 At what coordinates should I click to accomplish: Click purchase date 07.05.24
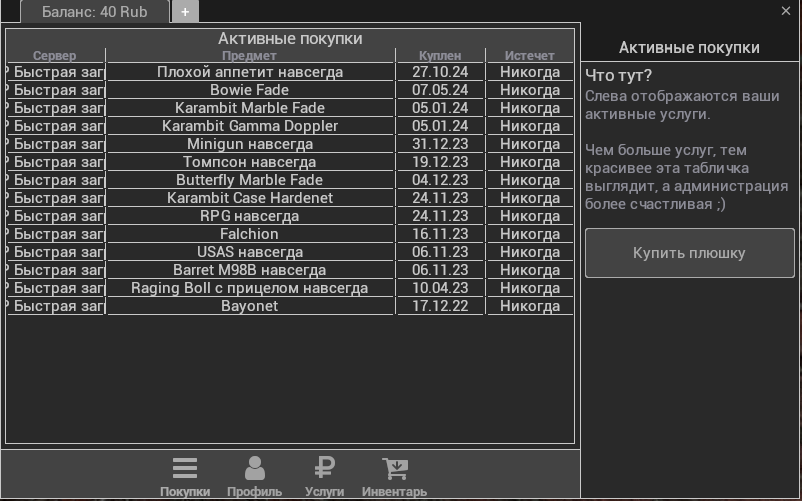pyautogui.click(x=440, y=90)
